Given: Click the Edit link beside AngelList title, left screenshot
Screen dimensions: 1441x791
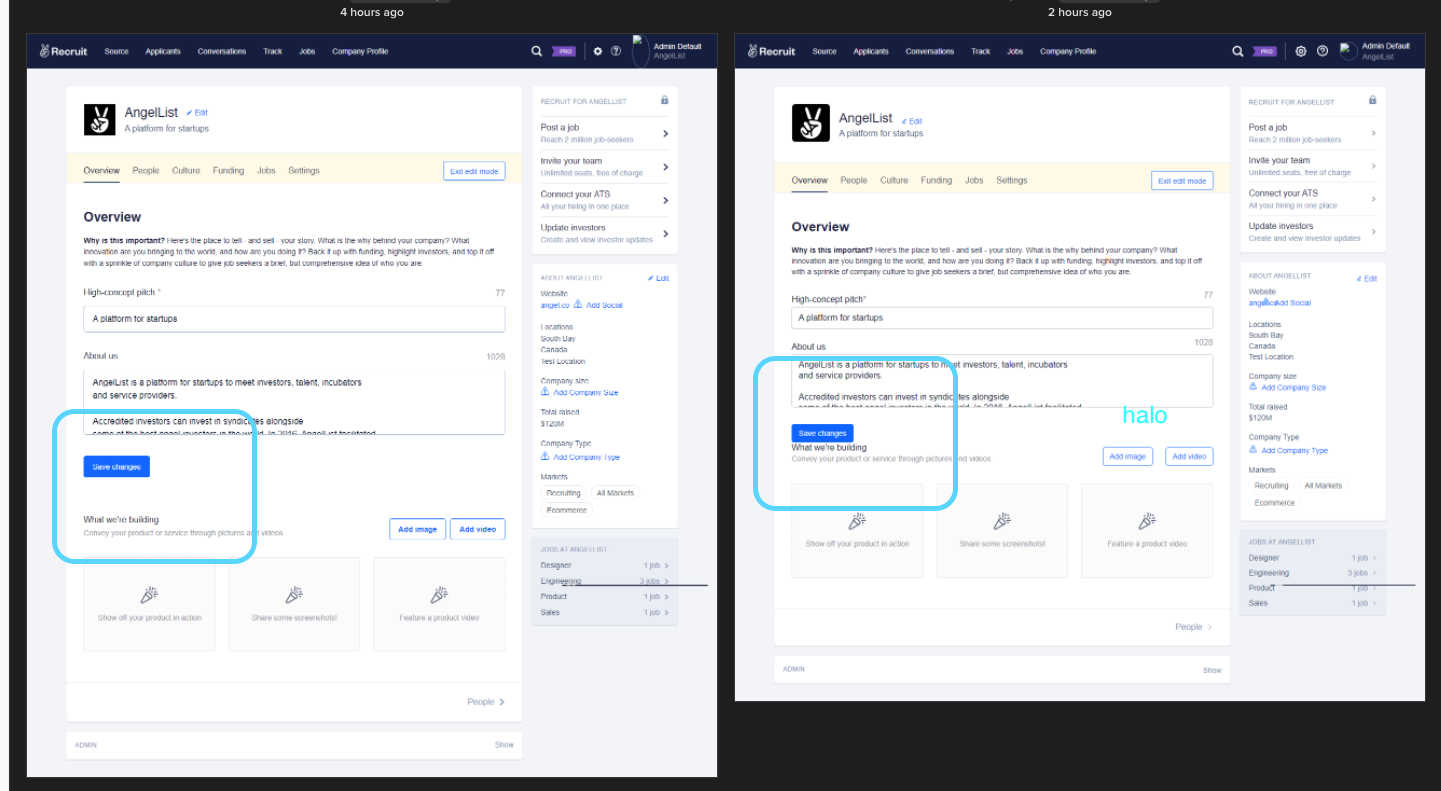Looking at the screenshot, I should 197,113.
